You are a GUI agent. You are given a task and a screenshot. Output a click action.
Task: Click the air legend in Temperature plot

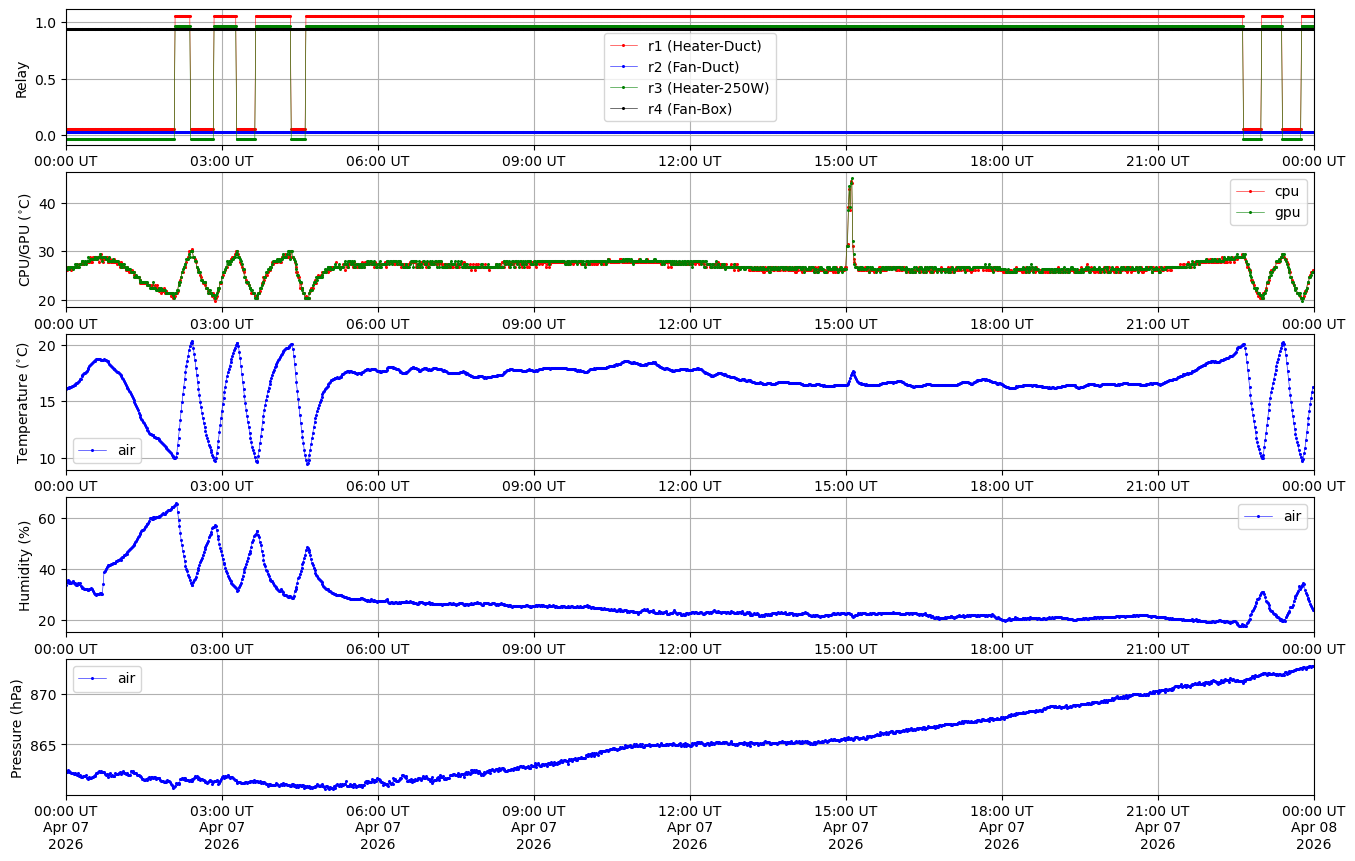(126, 451)
